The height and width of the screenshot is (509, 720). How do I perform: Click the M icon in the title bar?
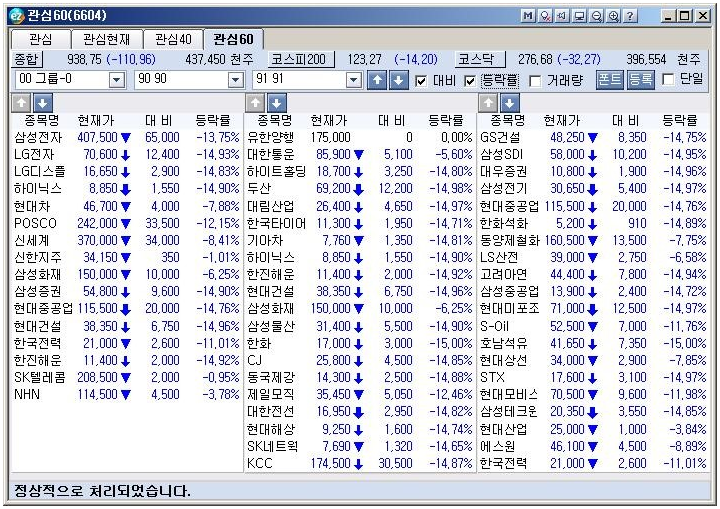tap(529, 16)
